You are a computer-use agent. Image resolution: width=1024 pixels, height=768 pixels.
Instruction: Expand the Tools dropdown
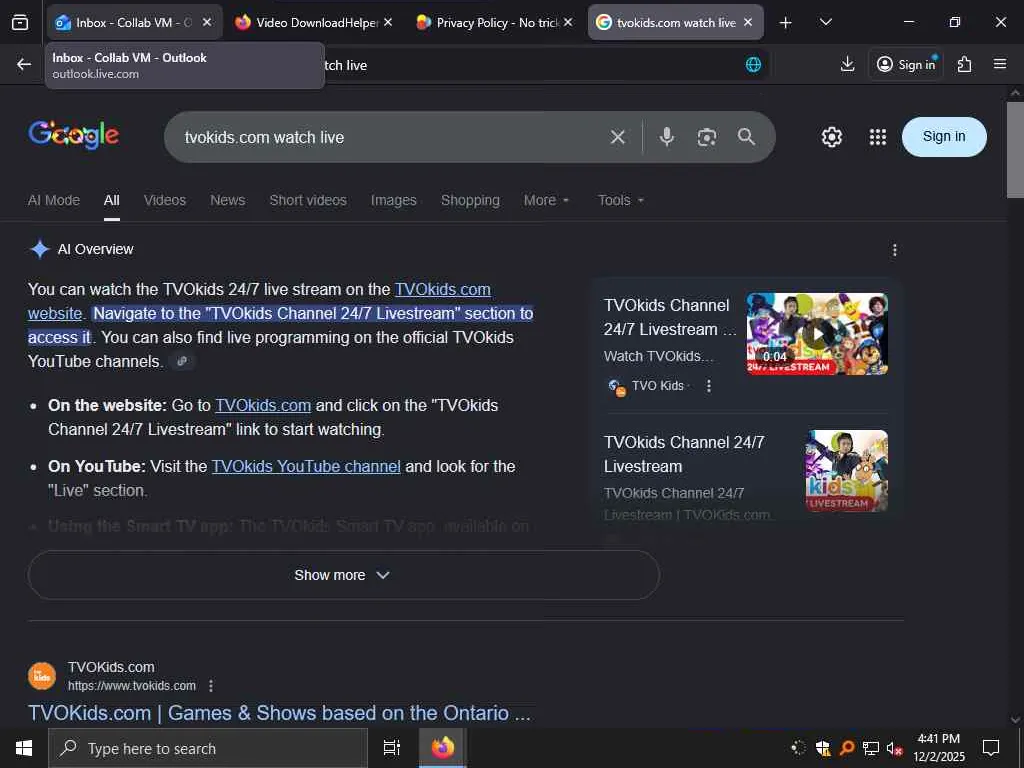(620, 200)
